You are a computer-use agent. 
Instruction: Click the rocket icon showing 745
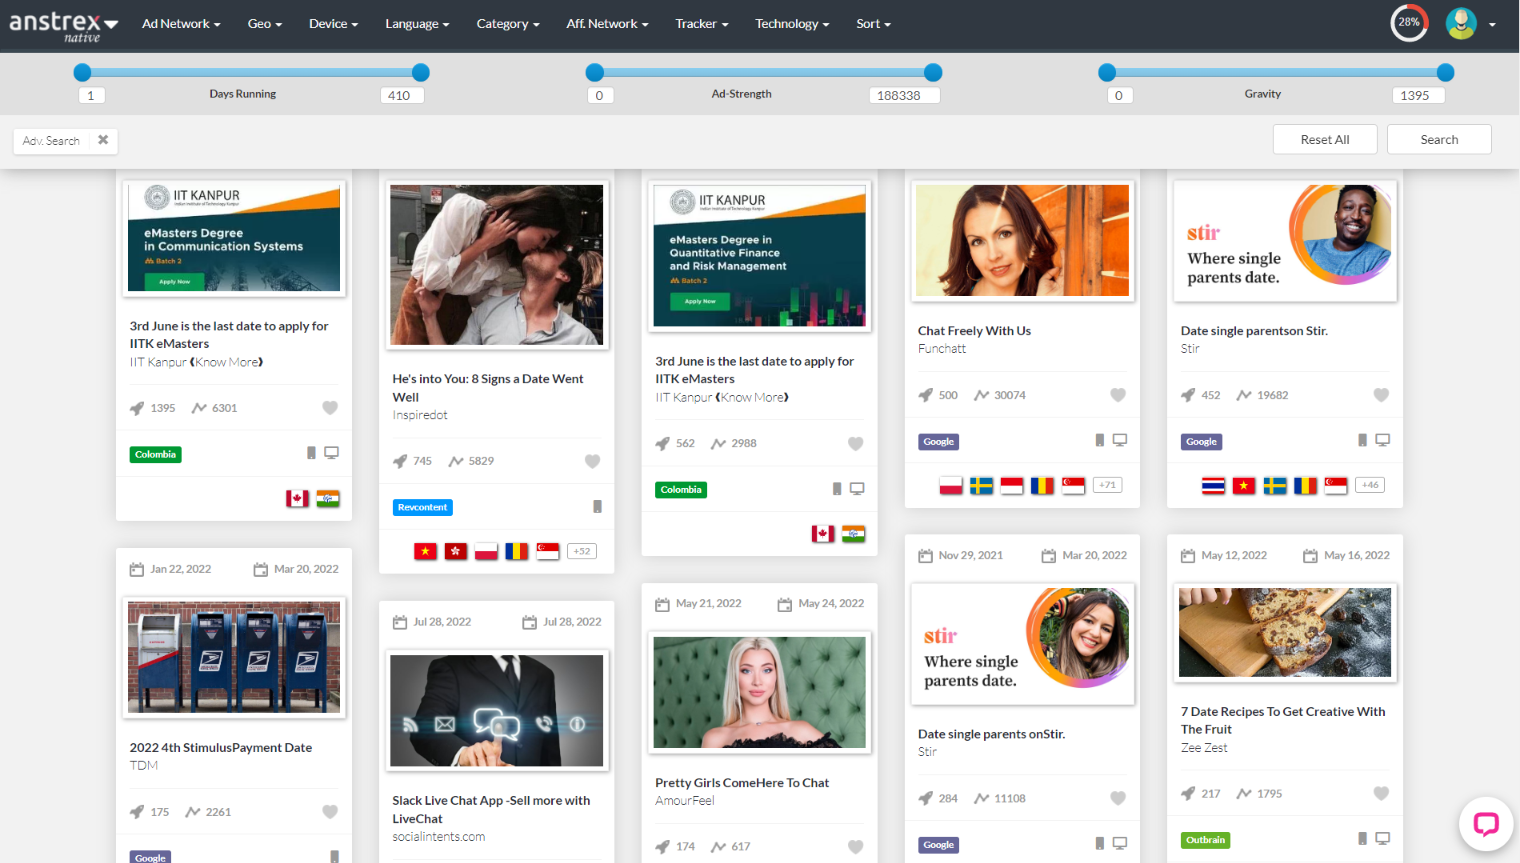coord(400,461)
